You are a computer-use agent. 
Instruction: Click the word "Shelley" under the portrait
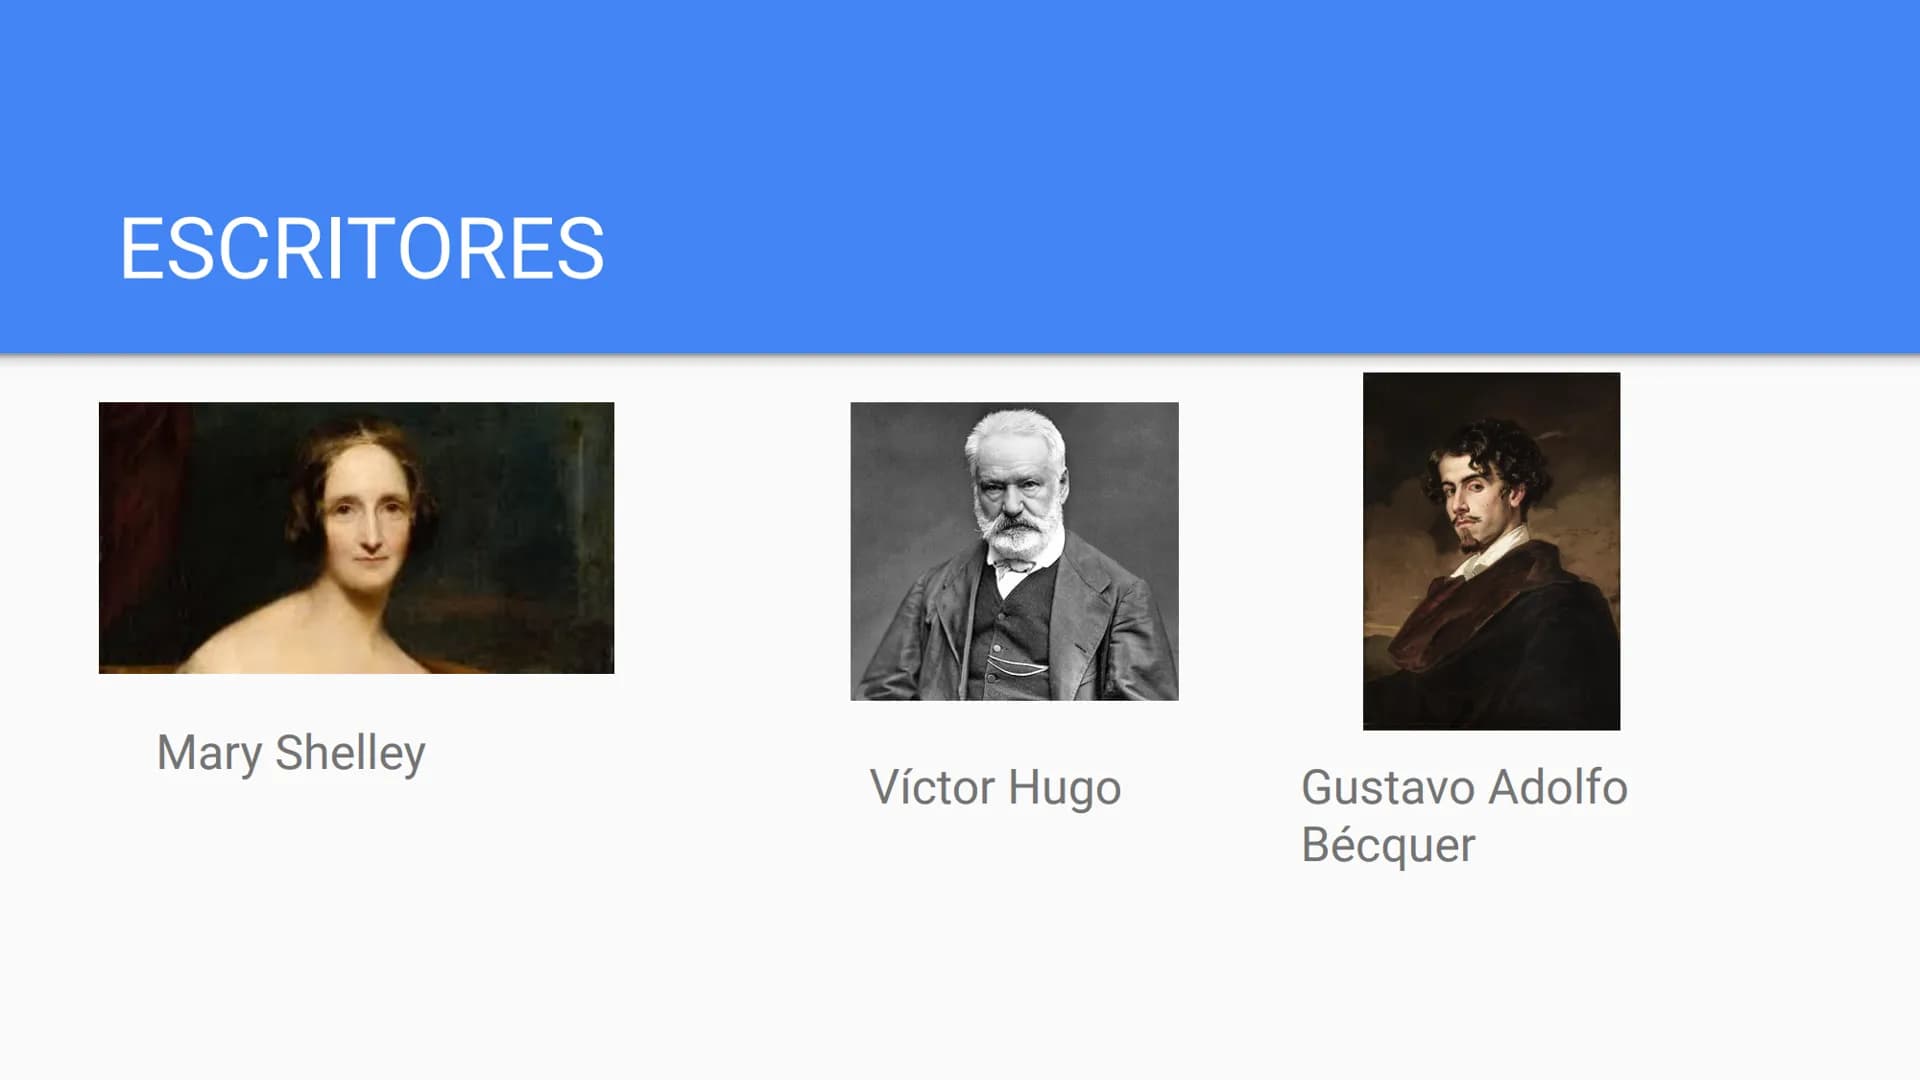coord(350,753)
